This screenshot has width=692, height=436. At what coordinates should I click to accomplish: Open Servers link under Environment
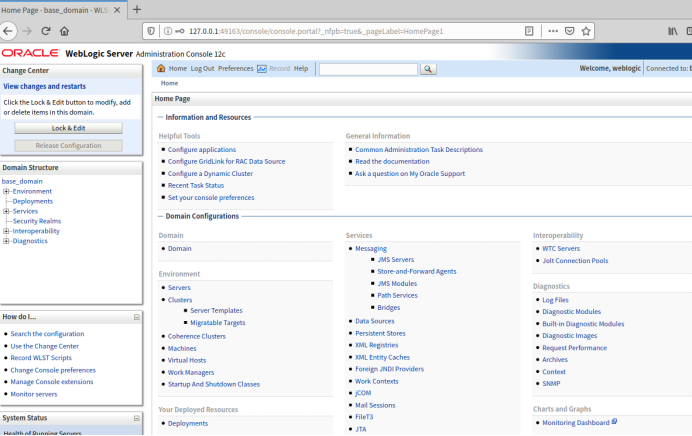(179, 288)
